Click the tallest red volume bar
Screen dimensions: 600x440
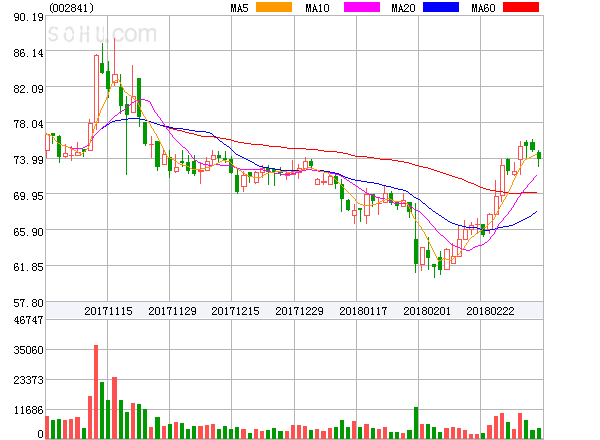click(96, 392)
